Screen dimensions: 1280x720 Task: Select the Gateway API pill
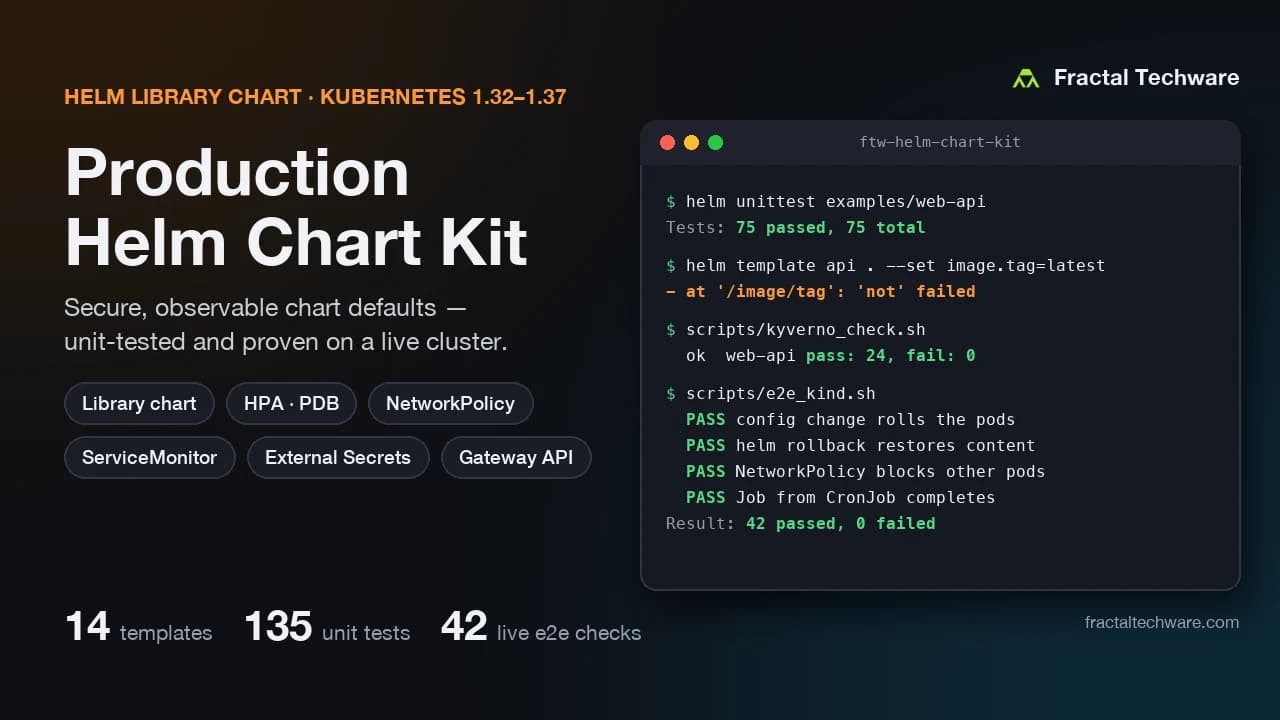pyautogui.click(x=516, y=458)
